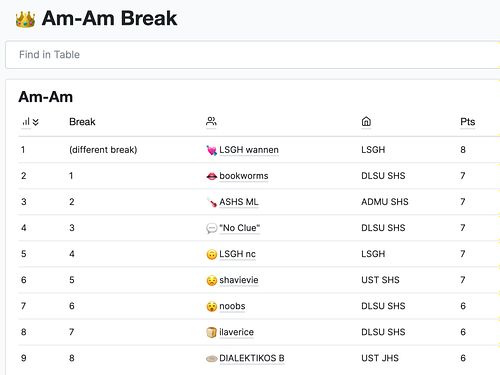Sort table by the Pts column header
500x375 pixels.
467,122
